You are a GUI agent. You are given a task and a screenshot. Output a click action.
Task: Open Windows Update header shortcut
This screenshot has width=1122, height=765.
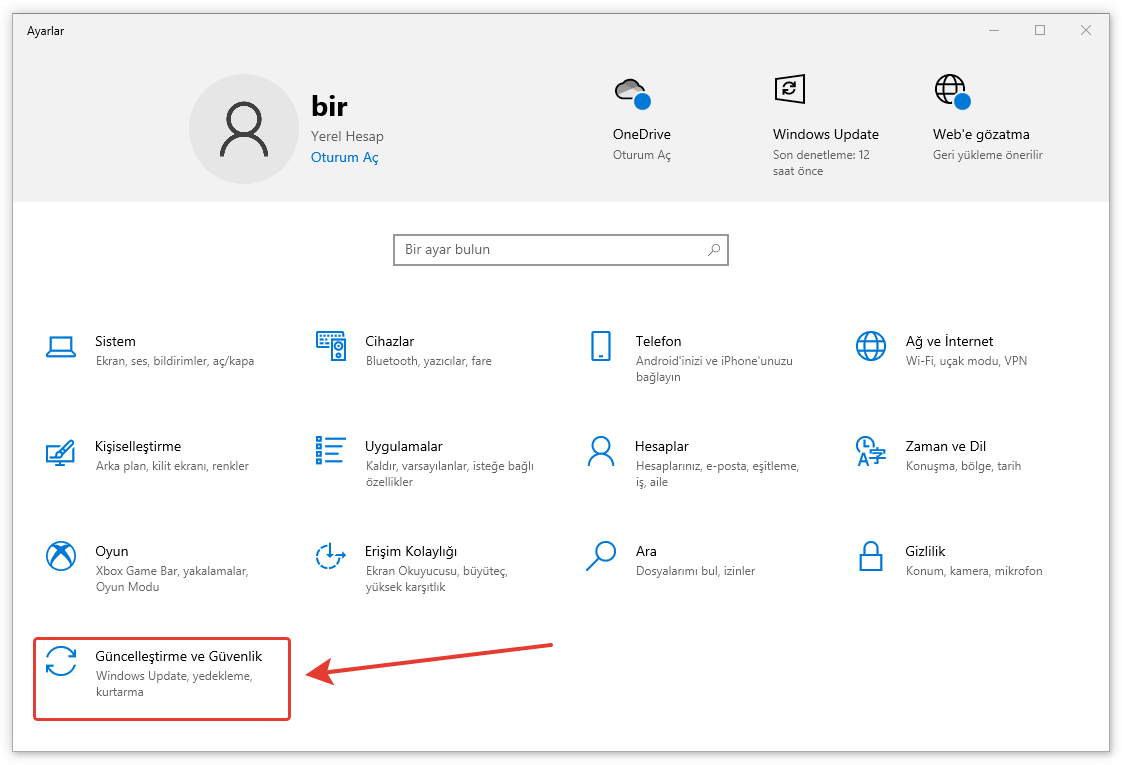[x=825, y=134]
